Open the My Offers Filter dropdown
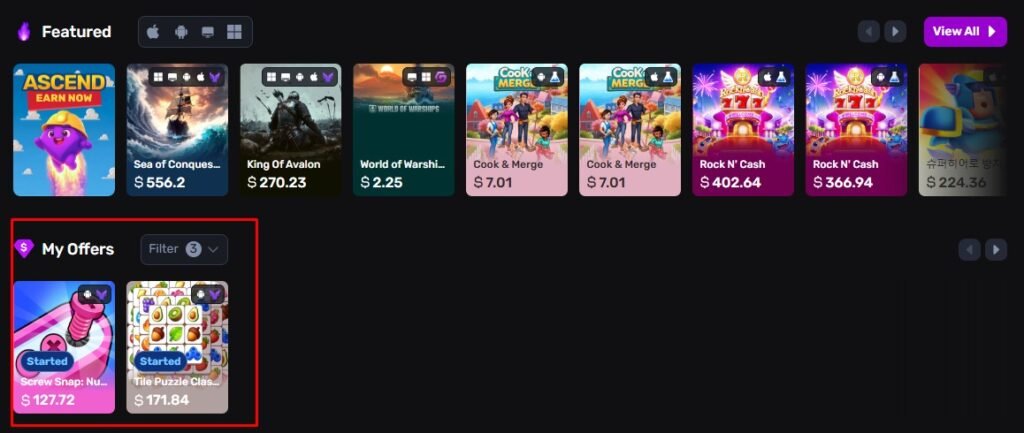The image size is (1024, 433). 184,249
